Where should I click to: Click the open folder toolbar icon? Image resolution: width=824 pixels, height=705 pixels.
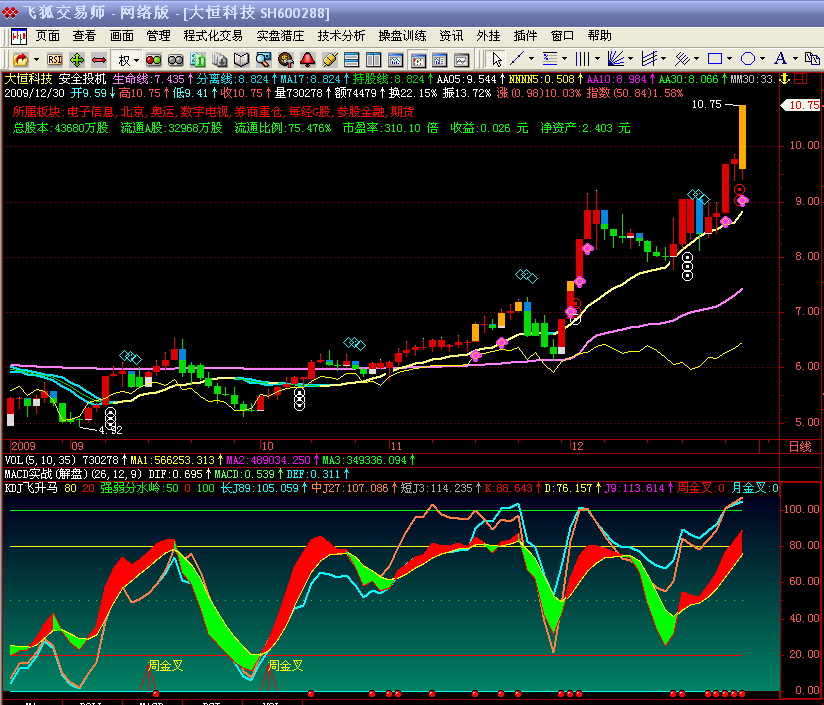(x=20, y=59)
